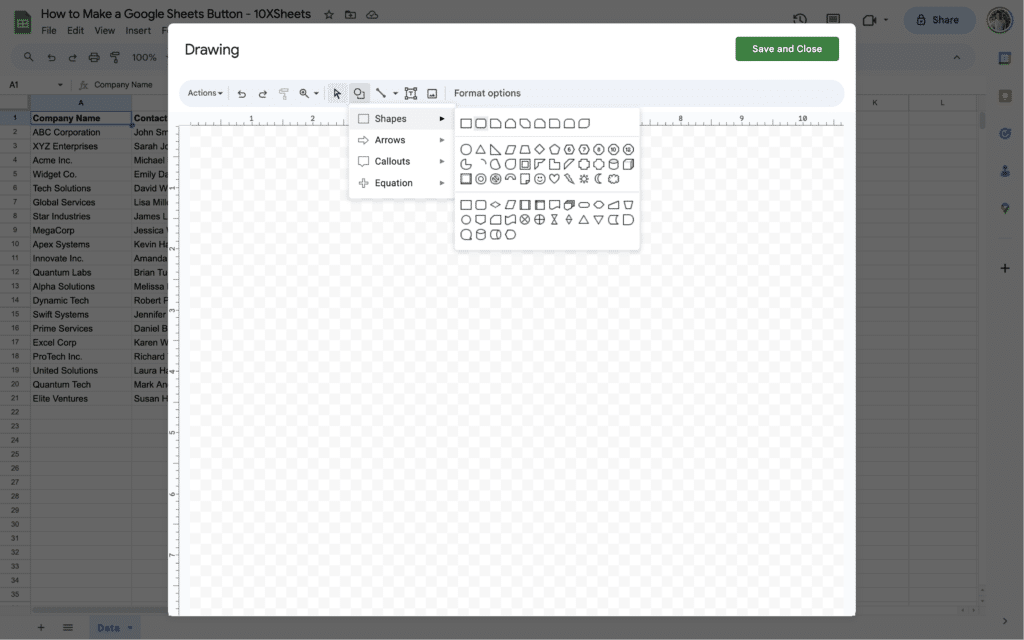Viewport: 1024px width, 640px height.
Task: Add a new sheet with the plus button
Action: tap(41, 627)
